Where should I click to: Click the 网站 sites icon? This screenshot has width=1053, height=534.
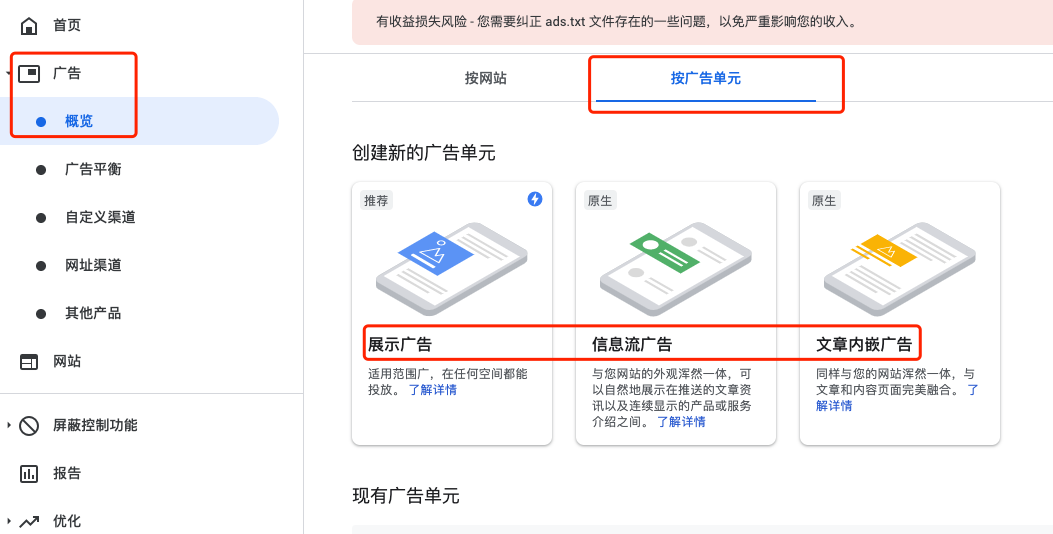[29, 362]
